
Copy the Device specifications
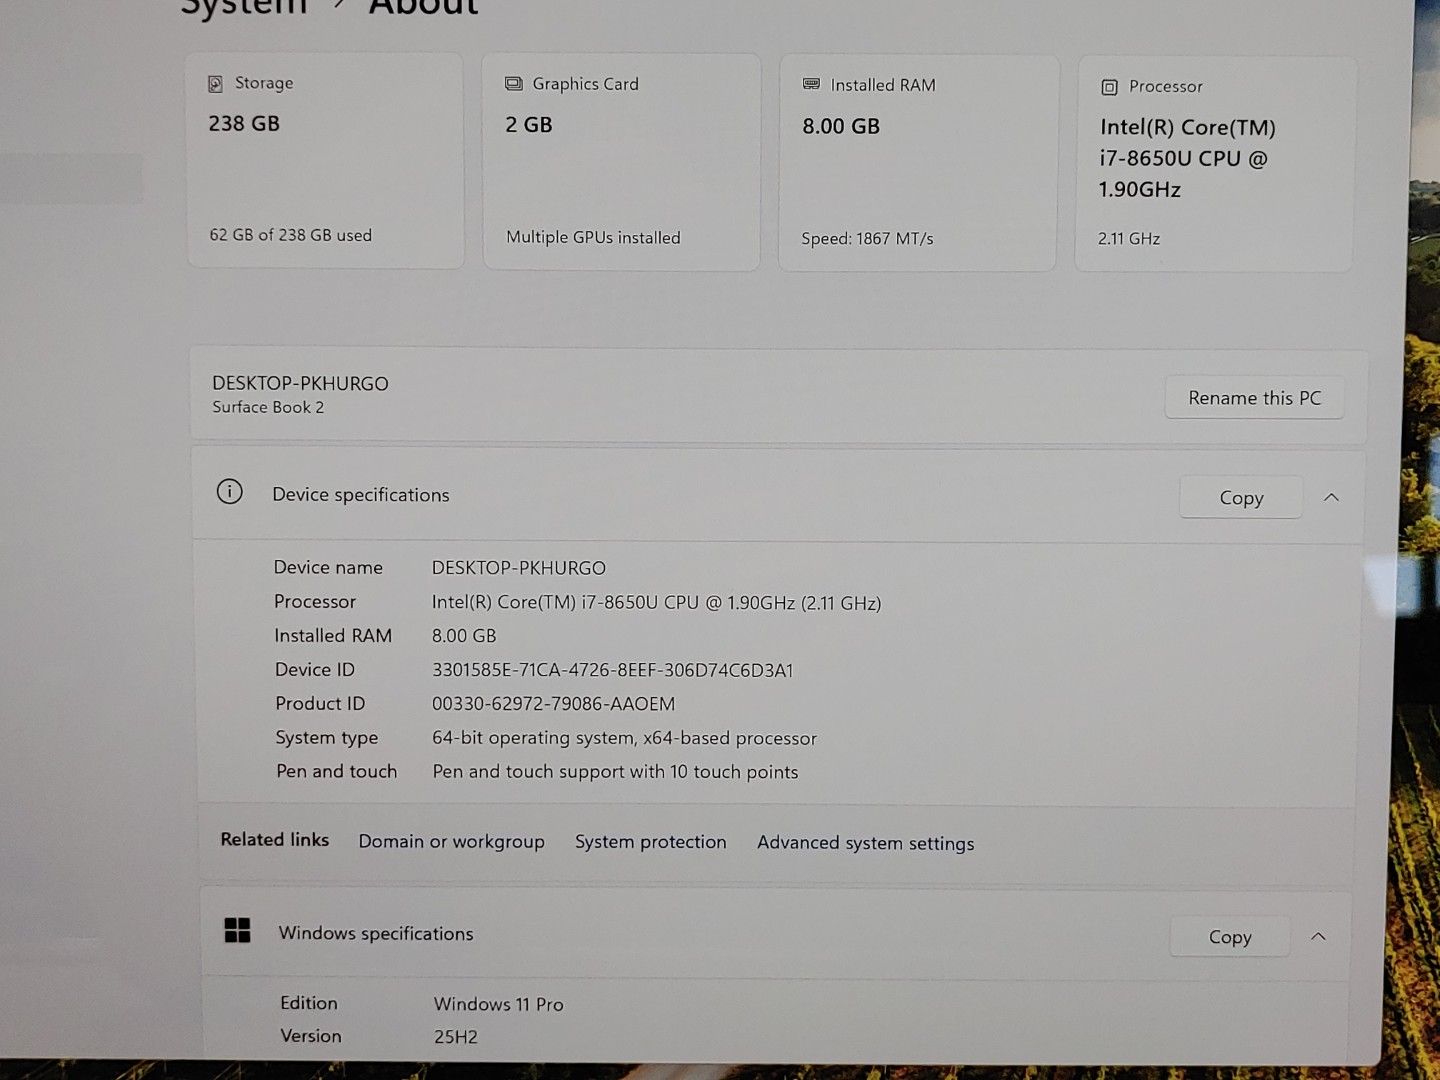pos(1241,497)
